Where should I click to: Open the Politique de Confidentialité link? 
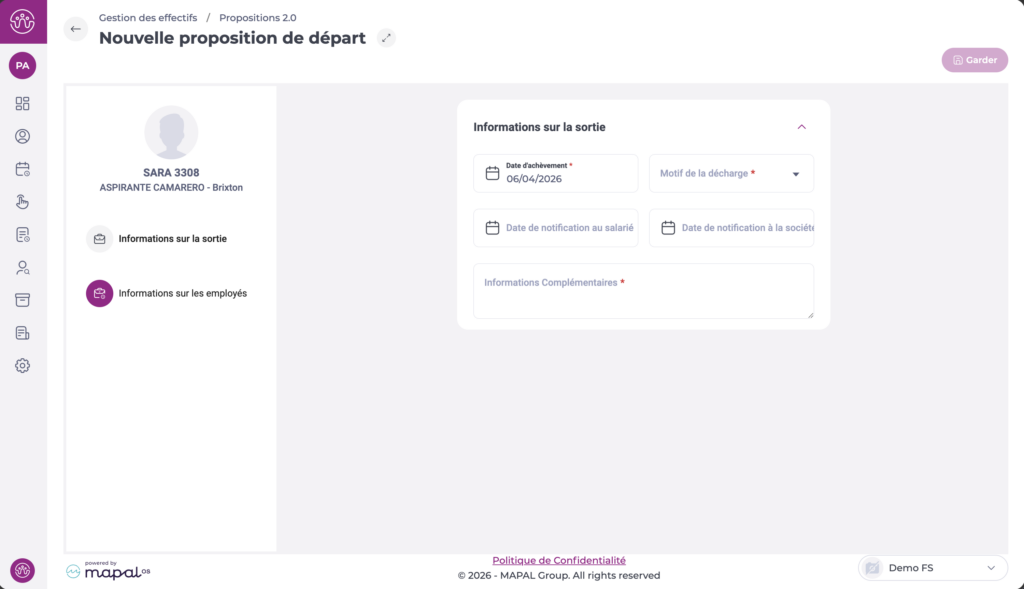click(x=559, y=560)
